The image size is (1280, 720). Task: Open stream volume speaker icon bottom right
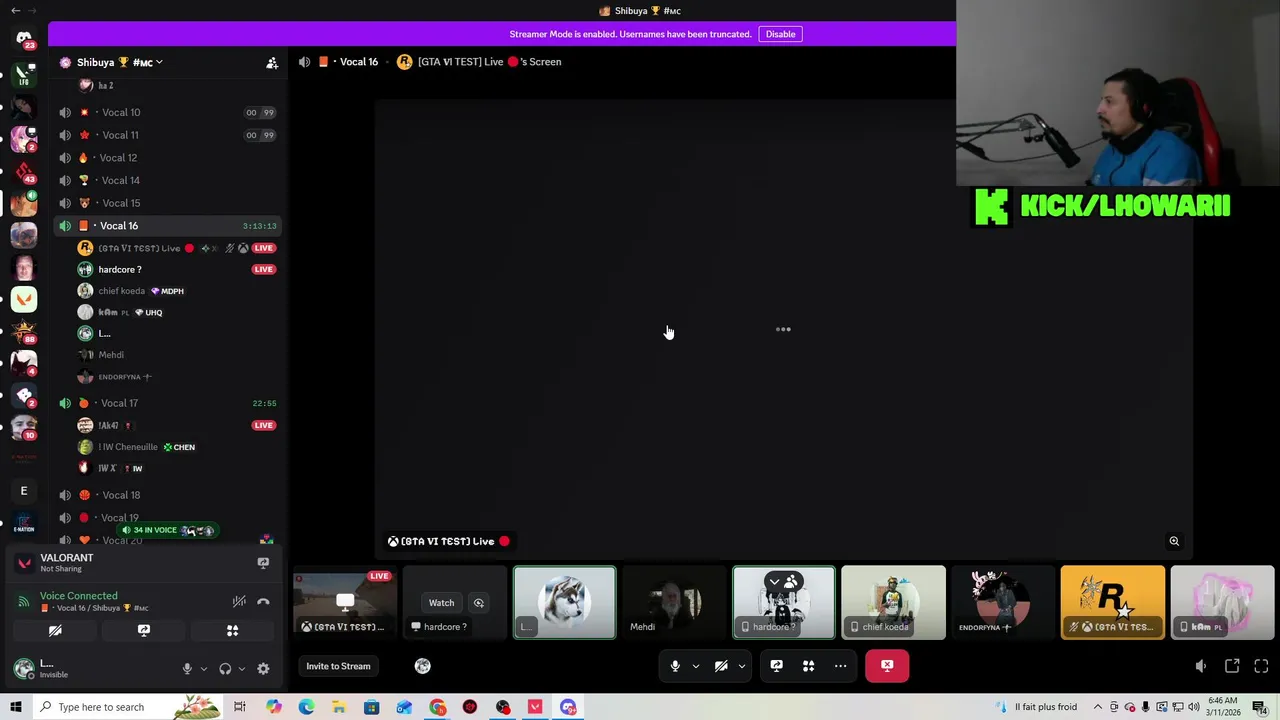(x=1201, y=666)
